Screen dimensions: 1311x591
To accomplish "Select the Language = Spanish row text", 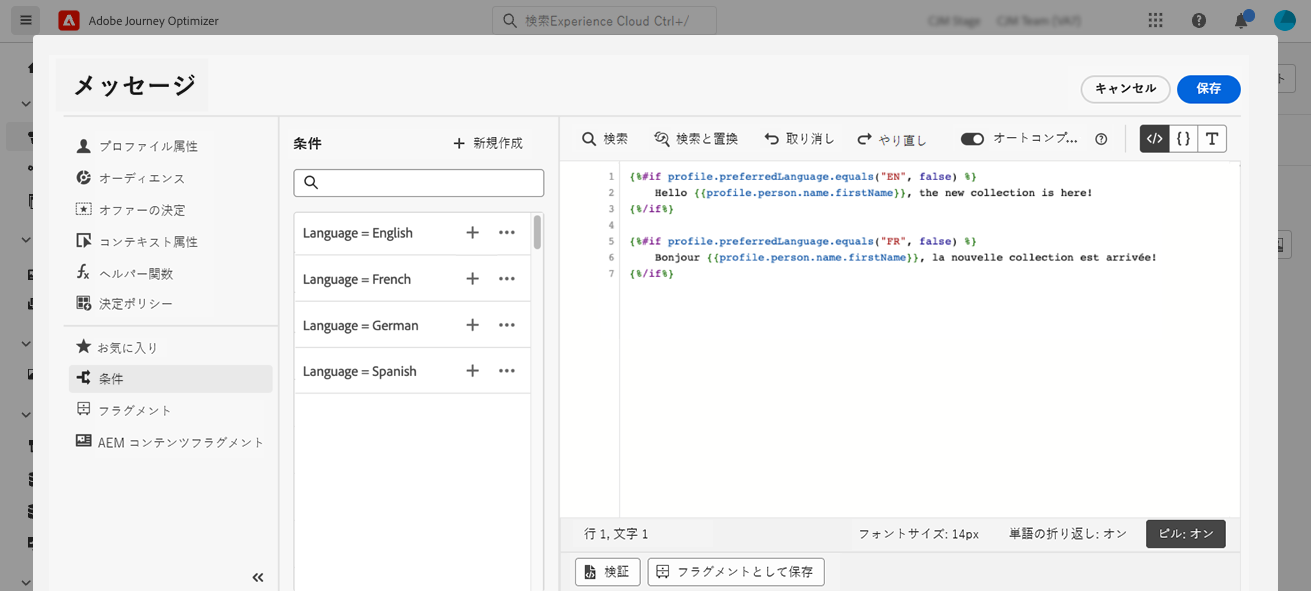I will pyautogui.click(x=360, y=371).
